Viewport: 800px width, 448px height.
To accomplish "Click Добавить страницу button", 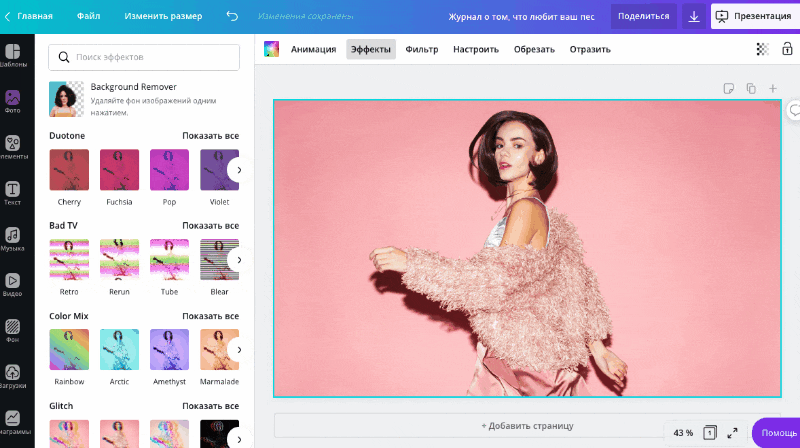I will (527, 426).
